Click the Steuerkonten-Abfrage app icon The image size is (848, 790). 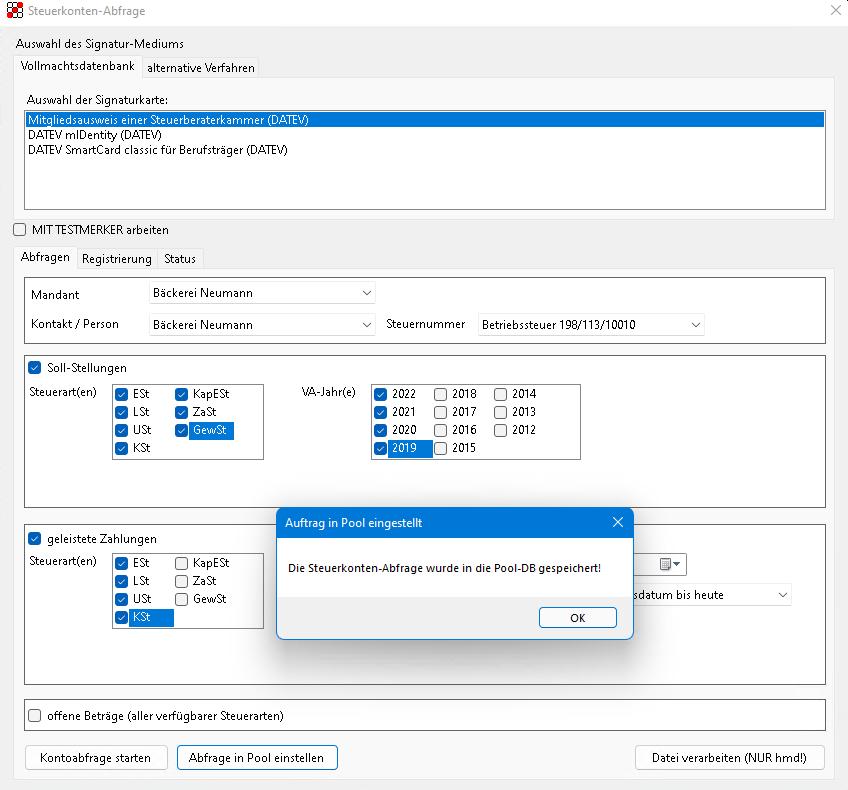[14, 11]
